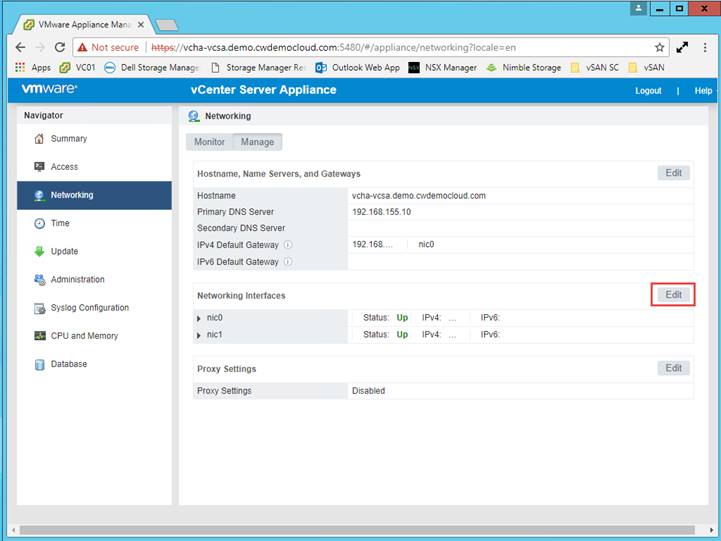Click the Database cylinder icon
The image size is (721, 541).
40,364
